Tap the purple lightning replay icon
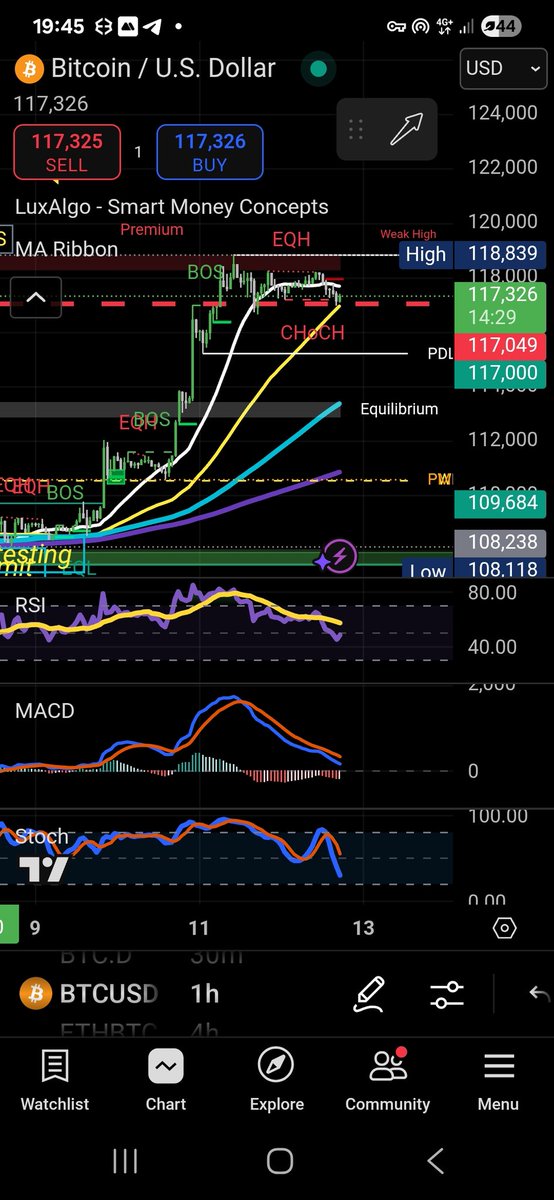This screenshot has height=1200, width=554. click(x=338, y=557)
